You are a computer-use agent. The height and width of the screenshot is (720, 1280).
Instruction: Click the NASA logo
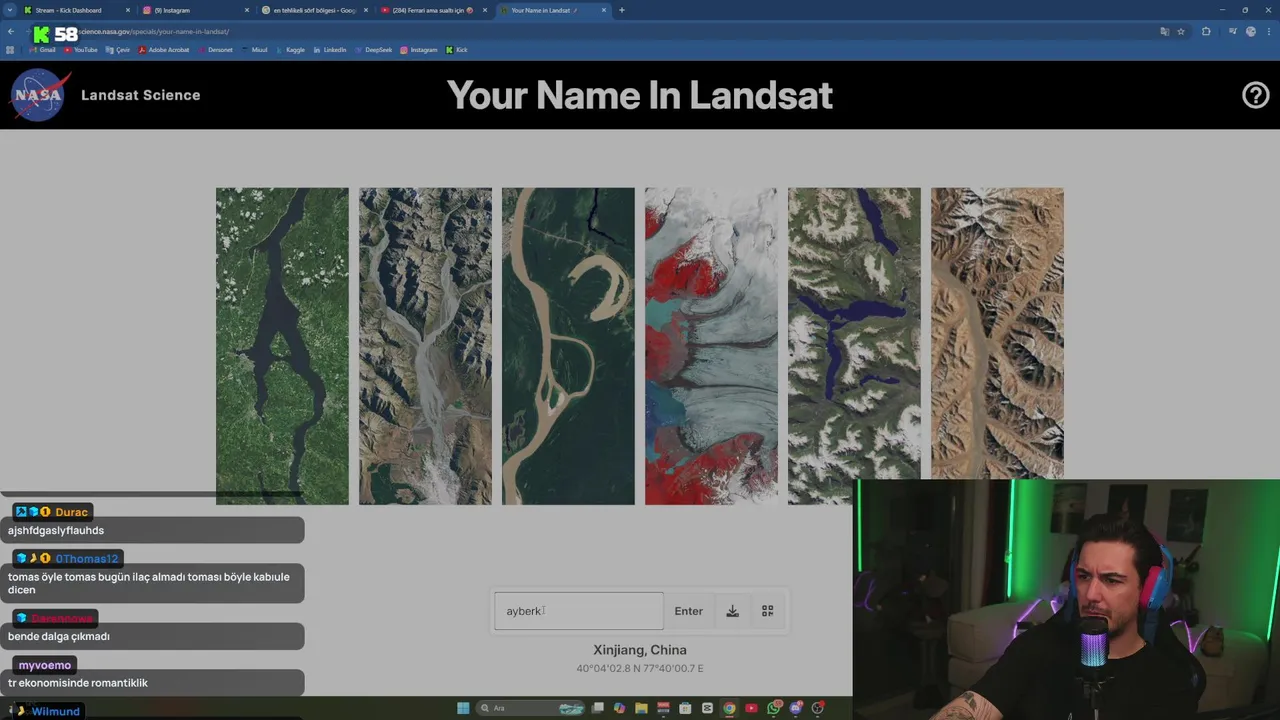(38, 95)
